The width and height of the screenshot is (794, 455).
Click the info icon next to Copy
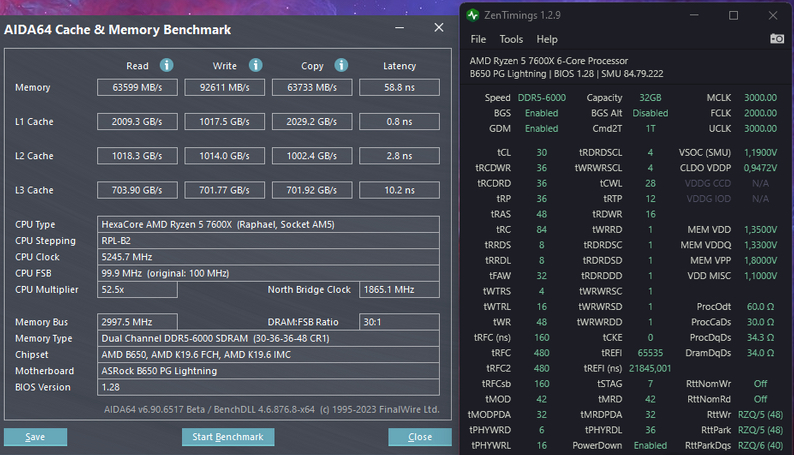point(341,65)
